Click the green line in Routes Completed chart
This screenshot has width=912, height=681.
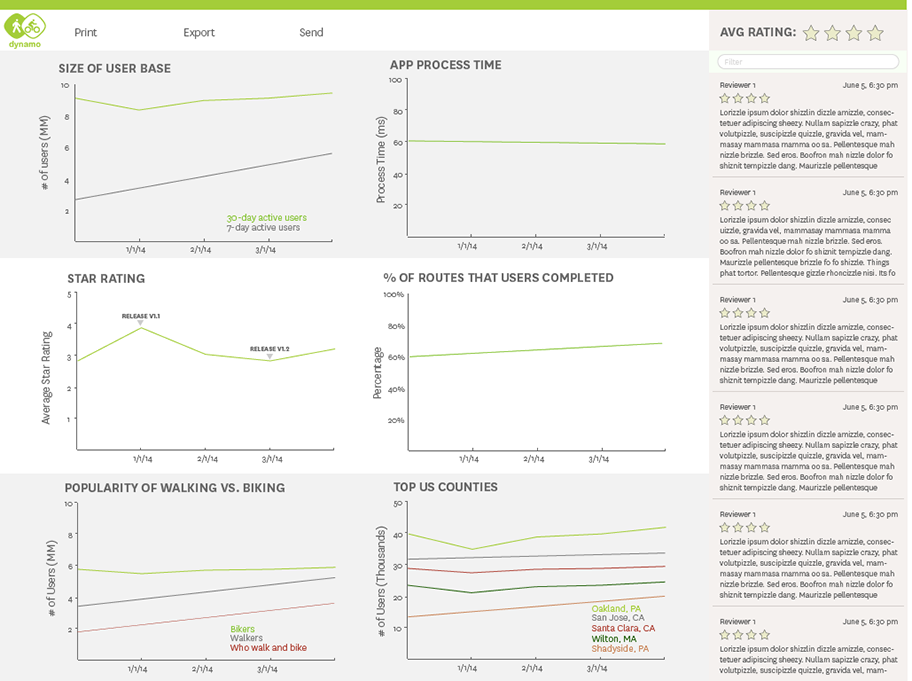536,350
